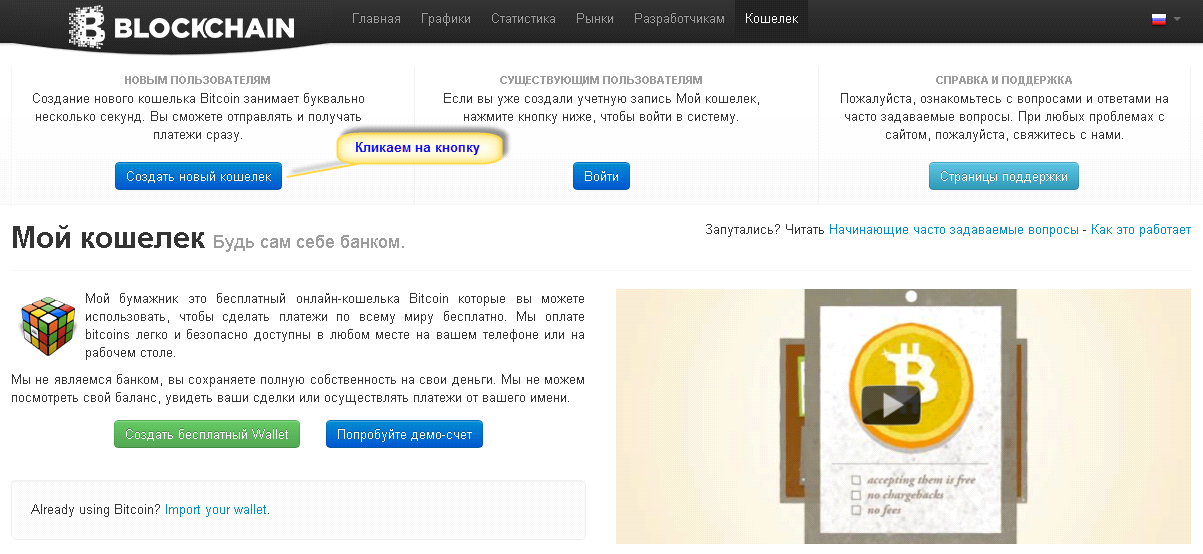Click the СПРАВКА И ПОДДЕРЖКА heading
This screenshot has height=554, width=1203.
[1004, 79]
